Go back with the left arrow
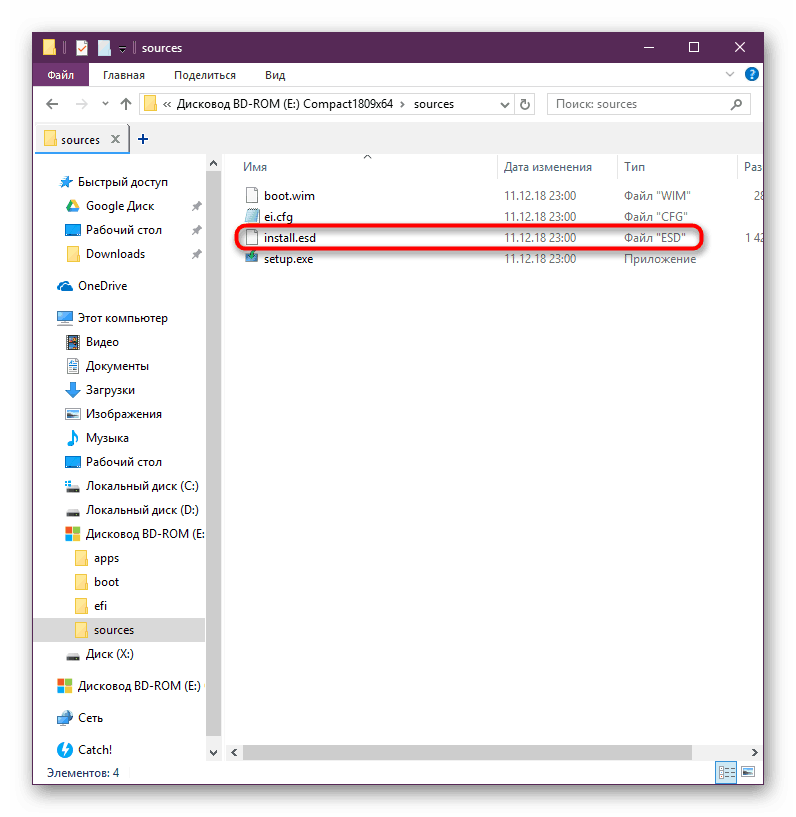Screen dimensions: 796x817 52,104
